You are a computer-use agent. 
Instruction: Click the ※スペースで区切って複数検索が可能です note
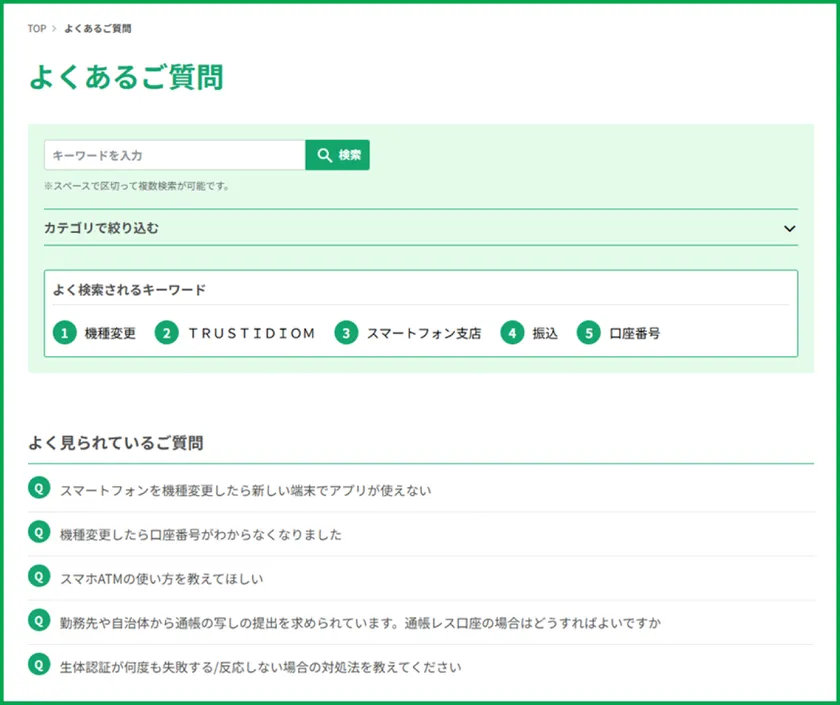[137, 186]
